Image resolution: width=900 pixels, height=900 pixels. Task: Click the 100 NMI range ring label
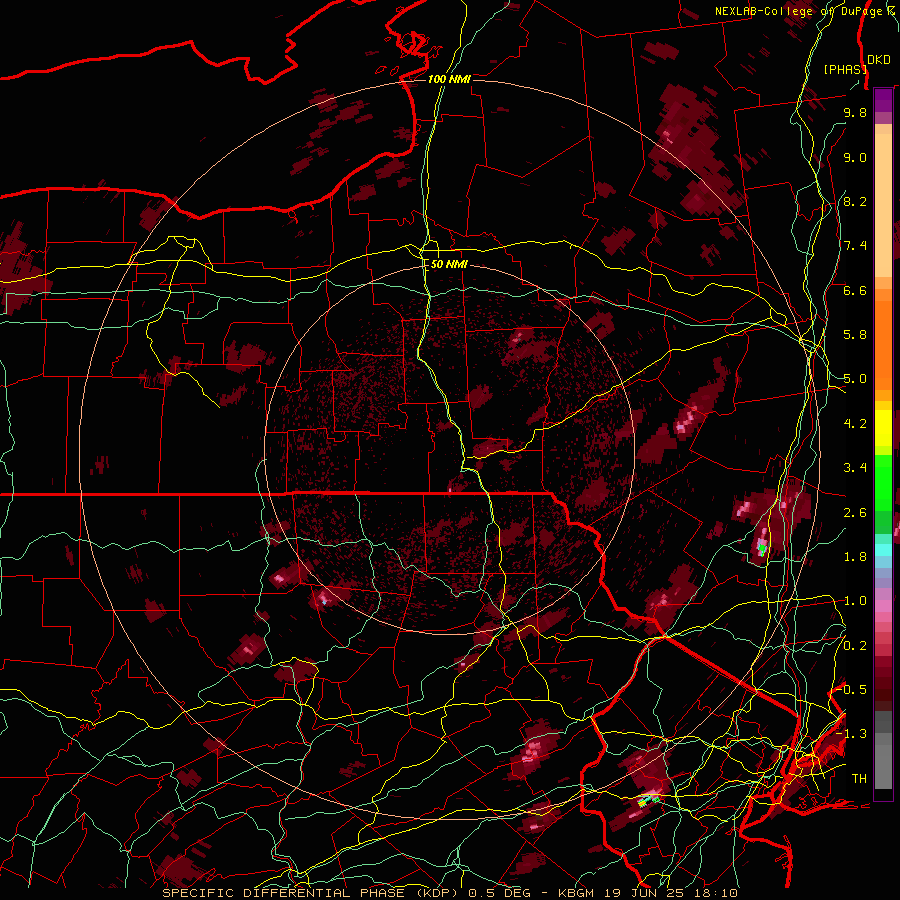pos(449,79)
